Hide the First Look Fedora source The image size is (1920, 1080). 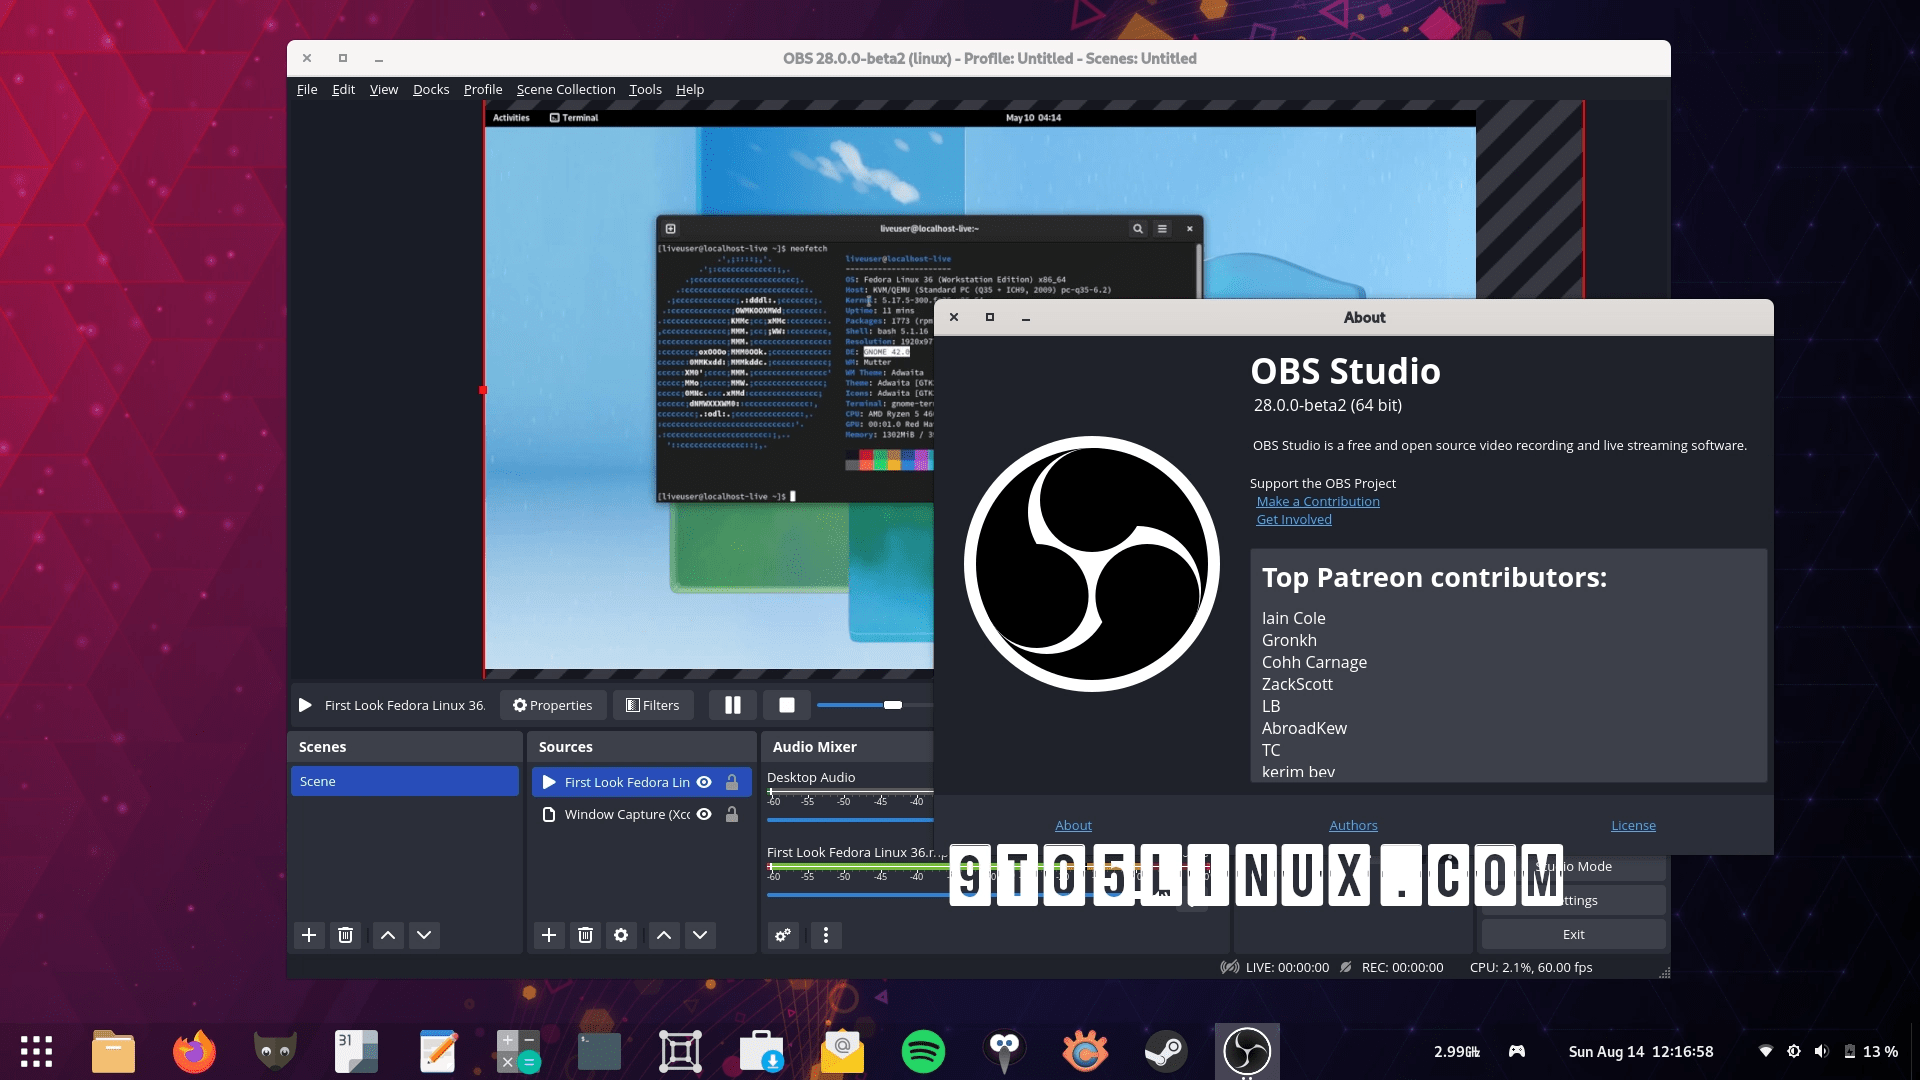click(x=704, y=782)
